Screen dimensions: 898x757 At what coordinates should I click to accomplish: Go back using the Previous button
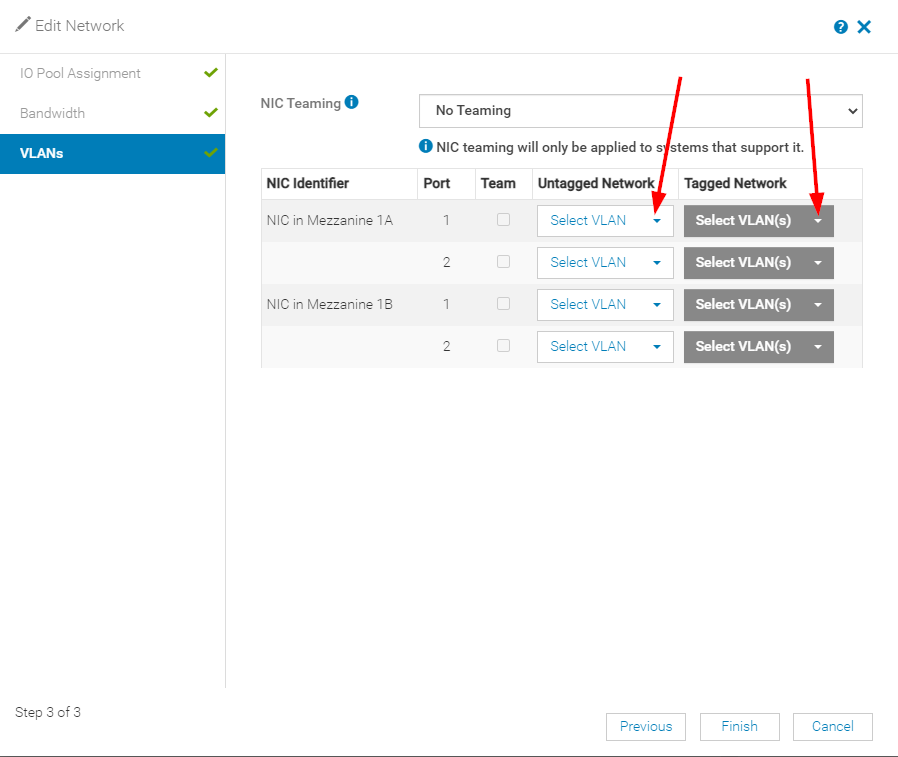(x=646, y=727)
